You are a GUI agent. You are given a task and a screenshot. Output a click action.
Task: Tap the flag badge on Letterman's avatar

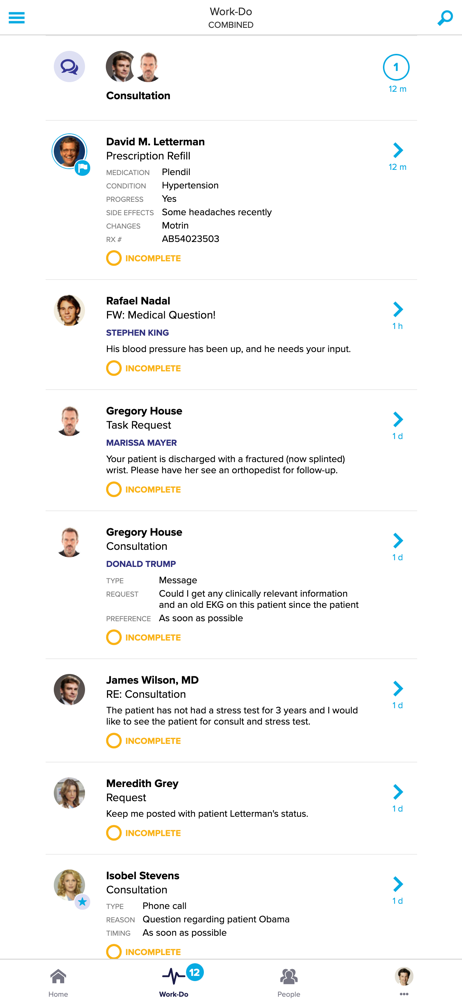point(82,168)
